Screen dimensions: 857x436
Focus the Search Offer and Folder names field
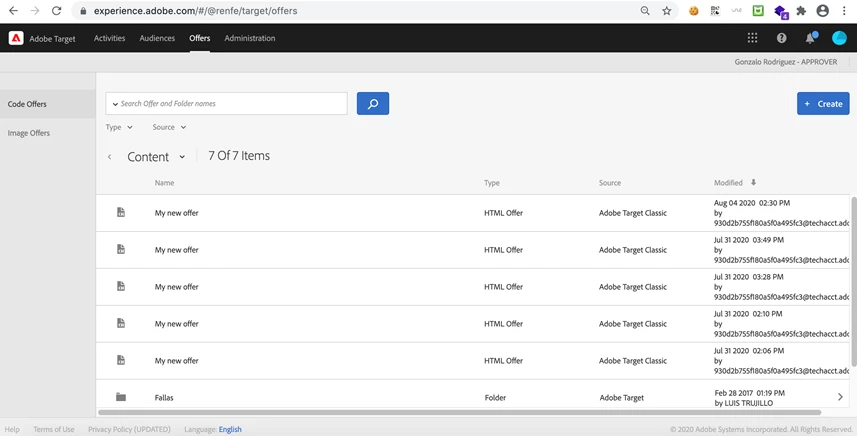coord(226,103)
